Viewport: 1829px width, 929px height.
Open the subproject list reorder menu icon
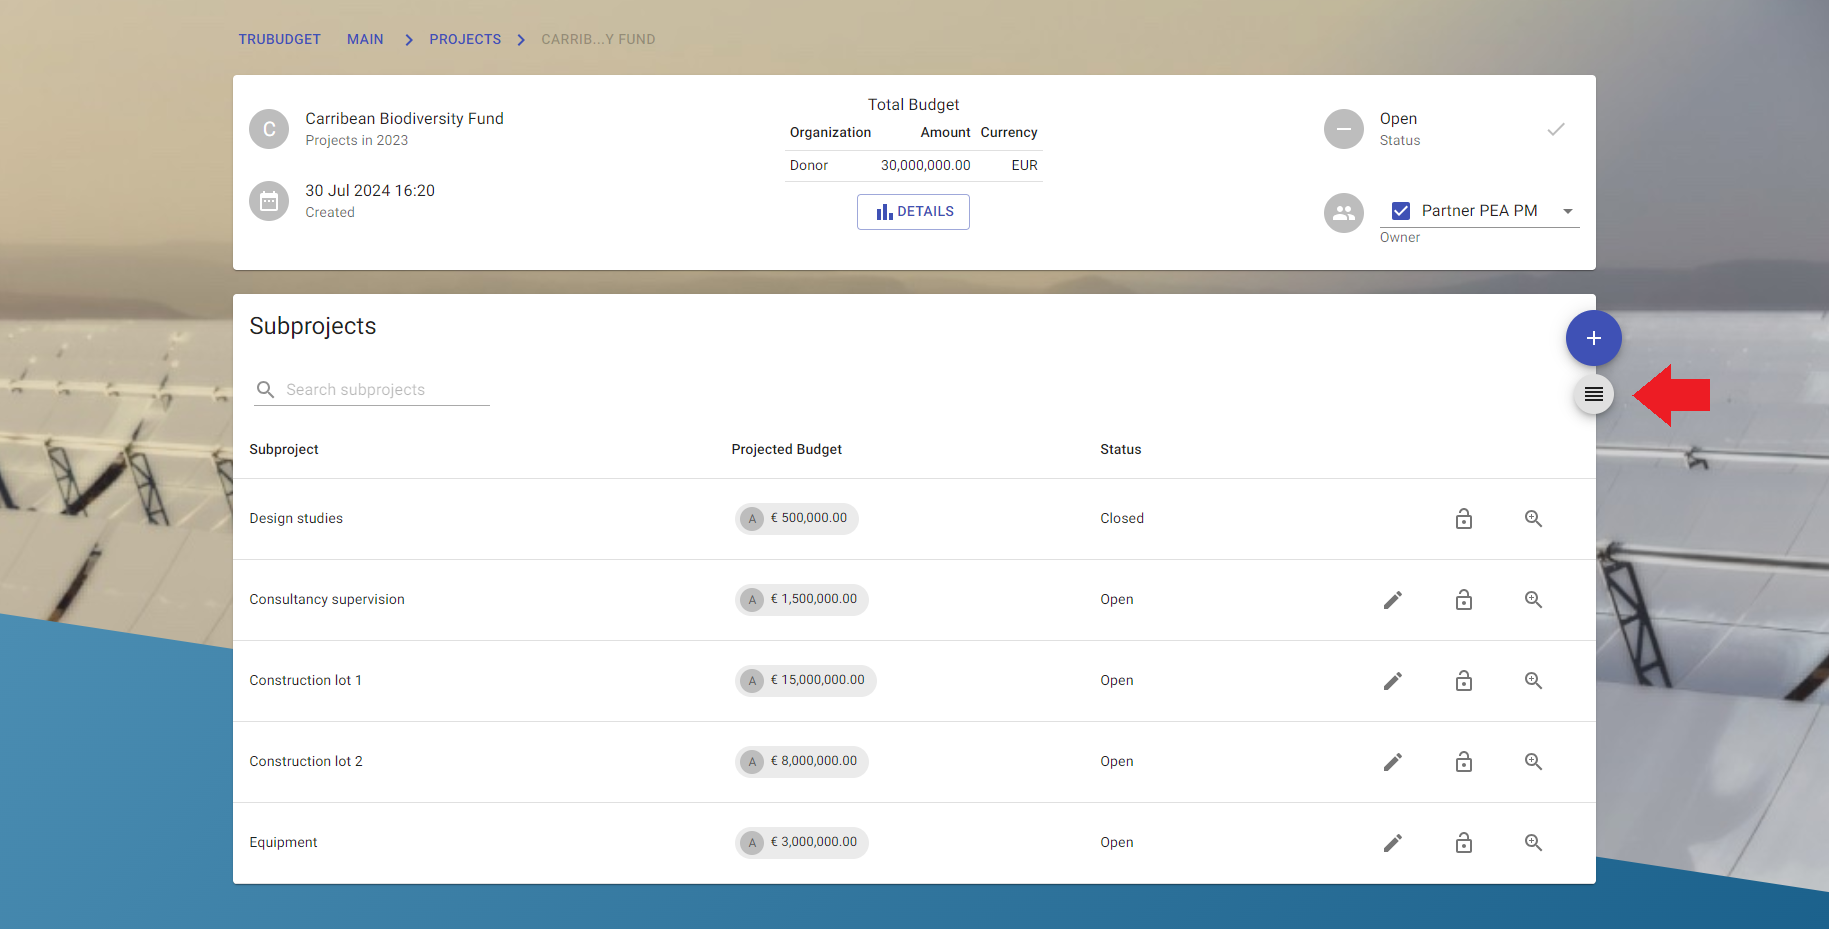(1593, 395)
